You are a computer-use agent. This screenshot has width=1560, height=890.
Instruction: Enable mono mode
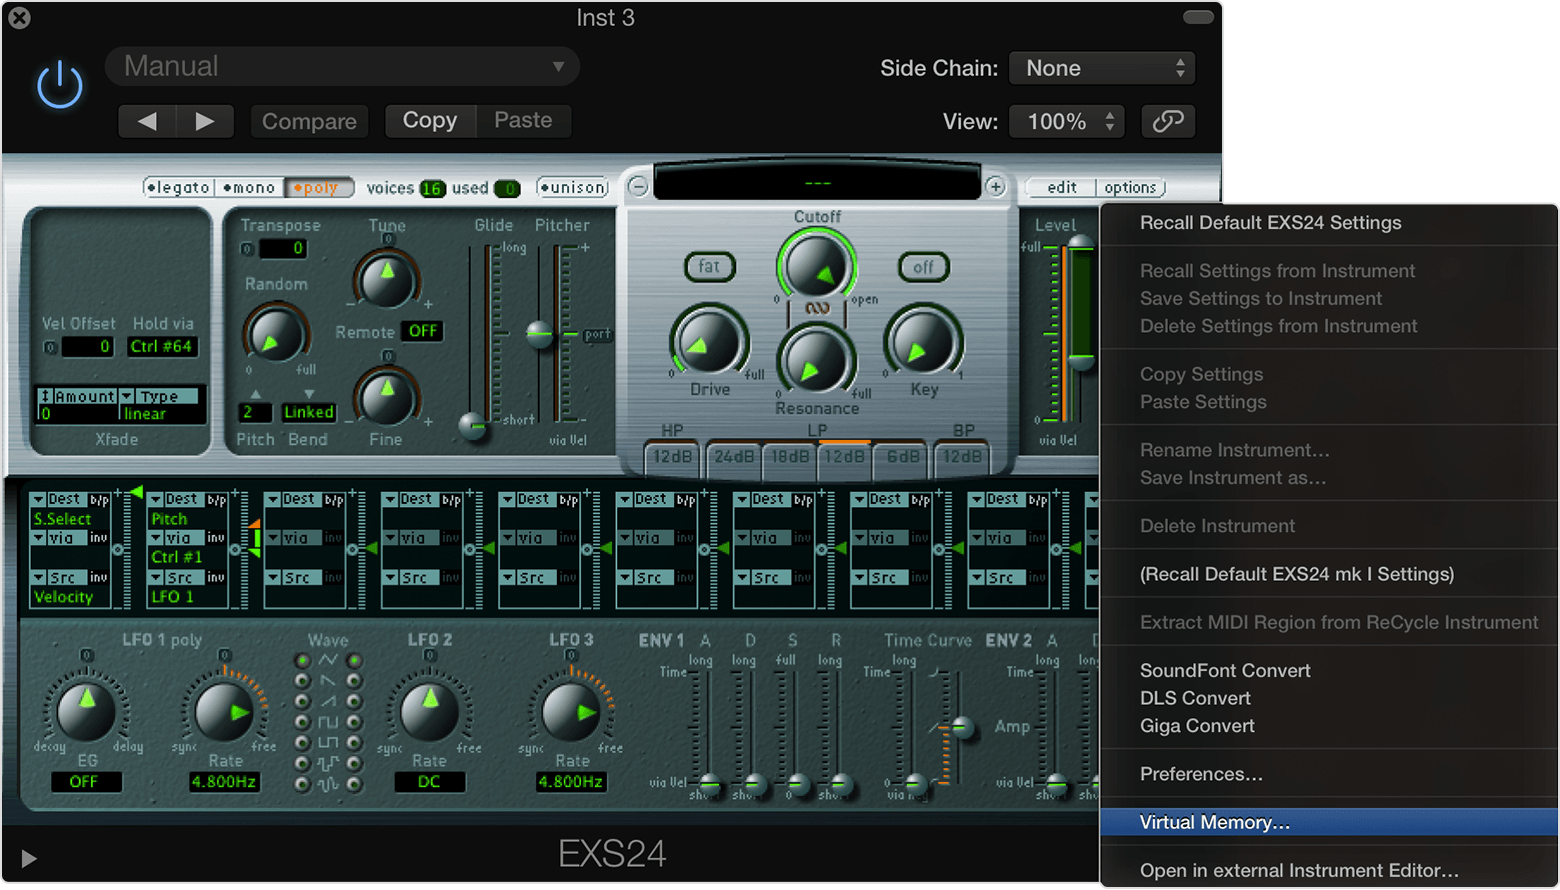coord(249,187)
